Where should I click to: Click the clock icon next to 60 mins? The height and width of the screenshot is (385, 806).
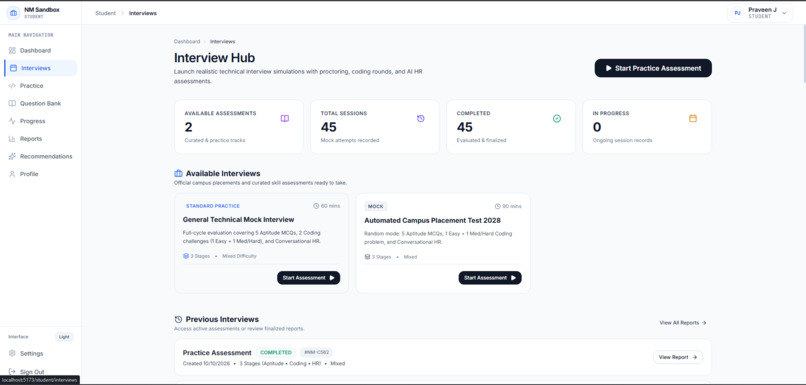[316, 206]
